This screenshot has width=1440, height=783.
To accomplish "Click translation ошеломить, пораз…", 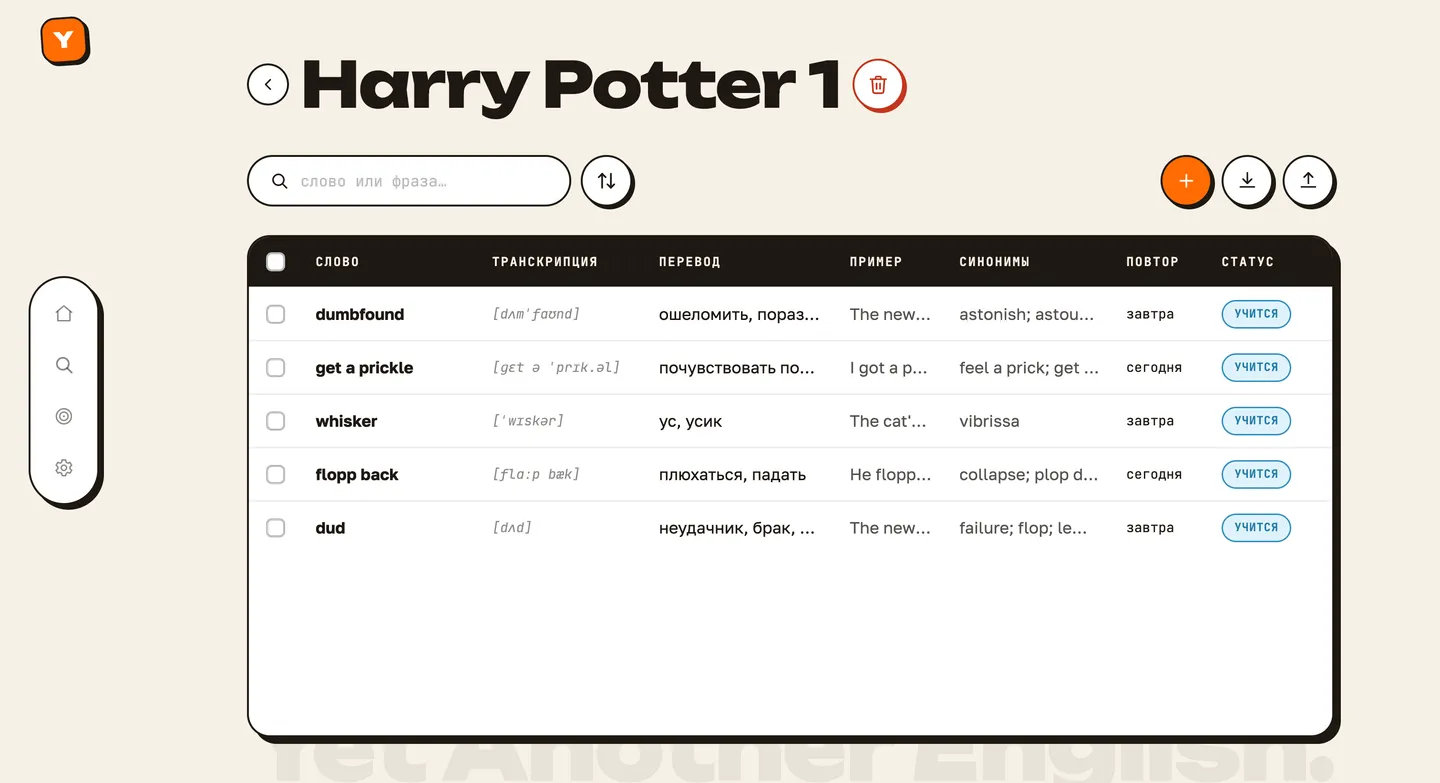I will point(739,314).
